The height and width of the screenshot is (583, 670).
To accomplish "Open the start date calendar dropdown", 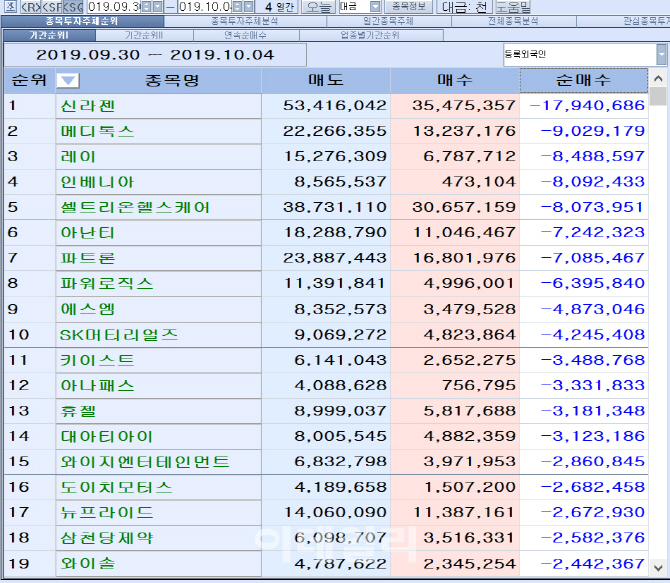I will (x=158, y=7).
